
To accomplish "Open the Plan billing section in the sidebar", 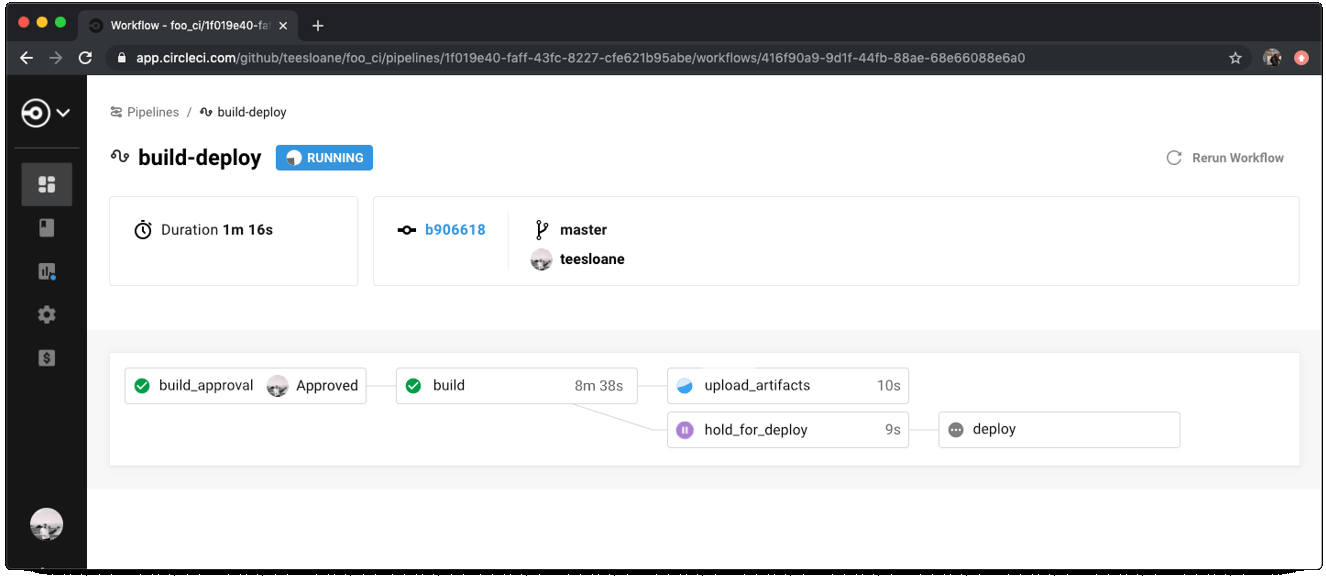I will coord(46,357).
